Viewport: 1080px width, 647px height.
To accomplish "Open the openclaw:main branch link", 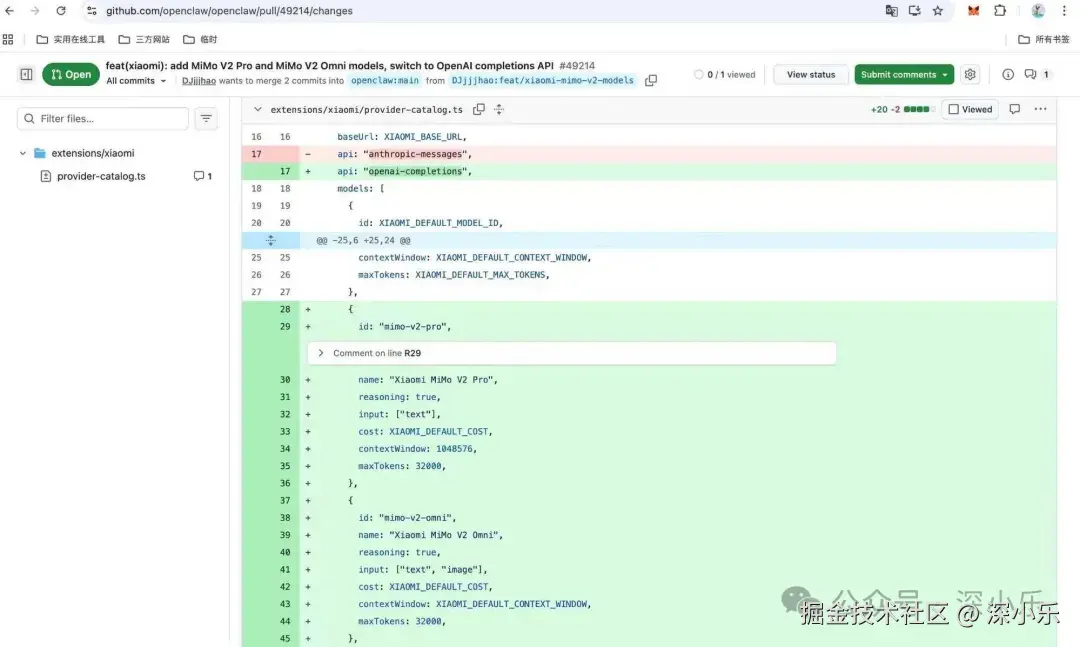I will (384, 81).
